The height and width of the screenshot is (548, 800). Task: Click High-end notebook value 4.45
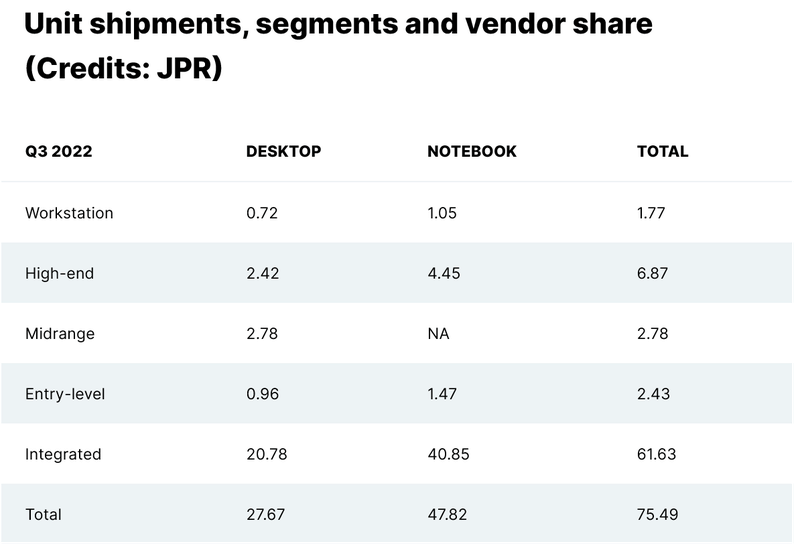pyautogui.click(x=443, y=273)
